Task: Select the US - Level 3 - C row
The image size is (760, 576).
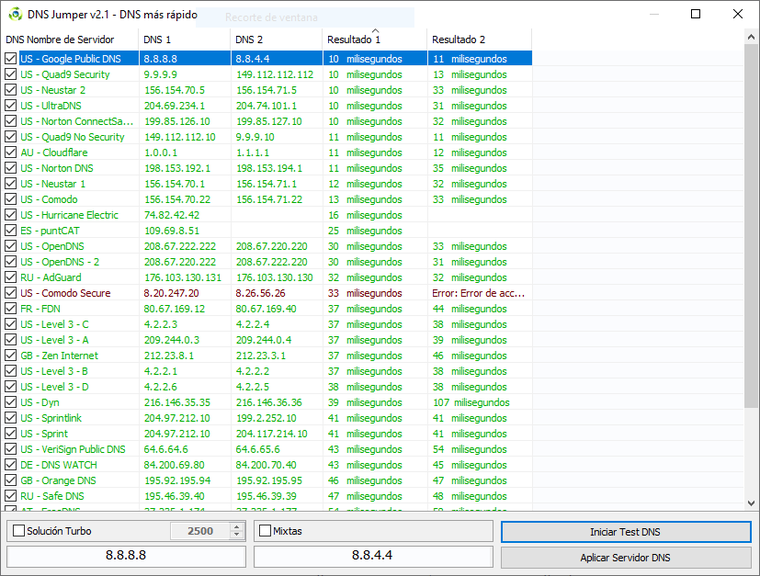Action: tap(268, 324)
